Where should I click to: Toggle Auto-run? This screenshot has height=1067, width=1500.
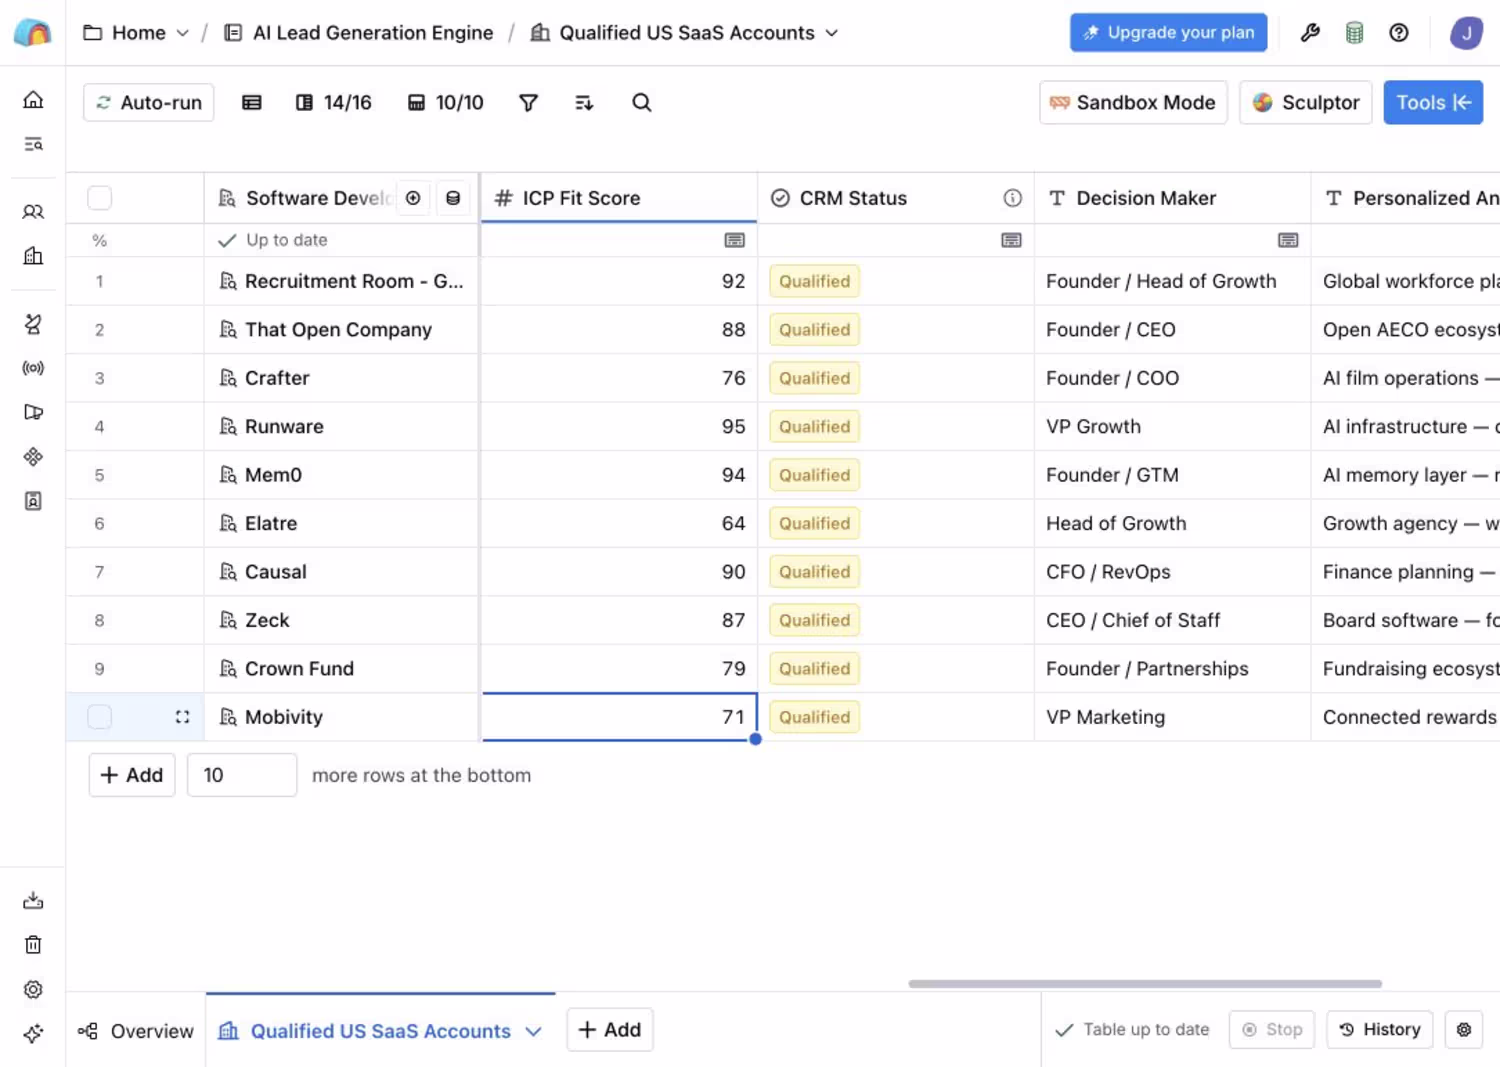[x=148, y=102]
